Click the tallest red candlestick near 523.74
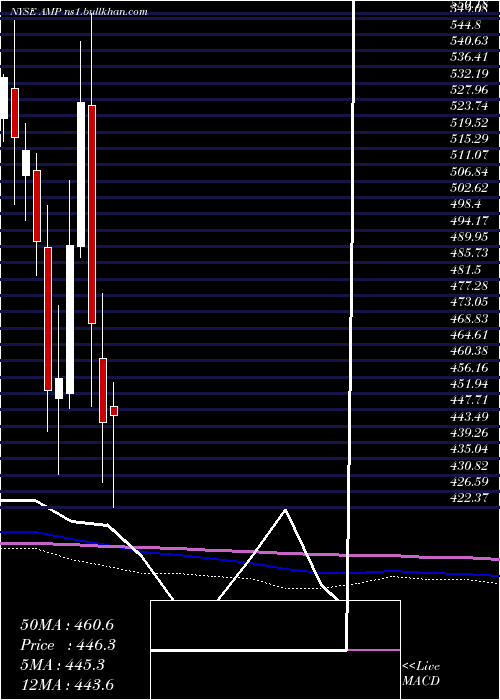The image size is (500, 700). (92, 214)
